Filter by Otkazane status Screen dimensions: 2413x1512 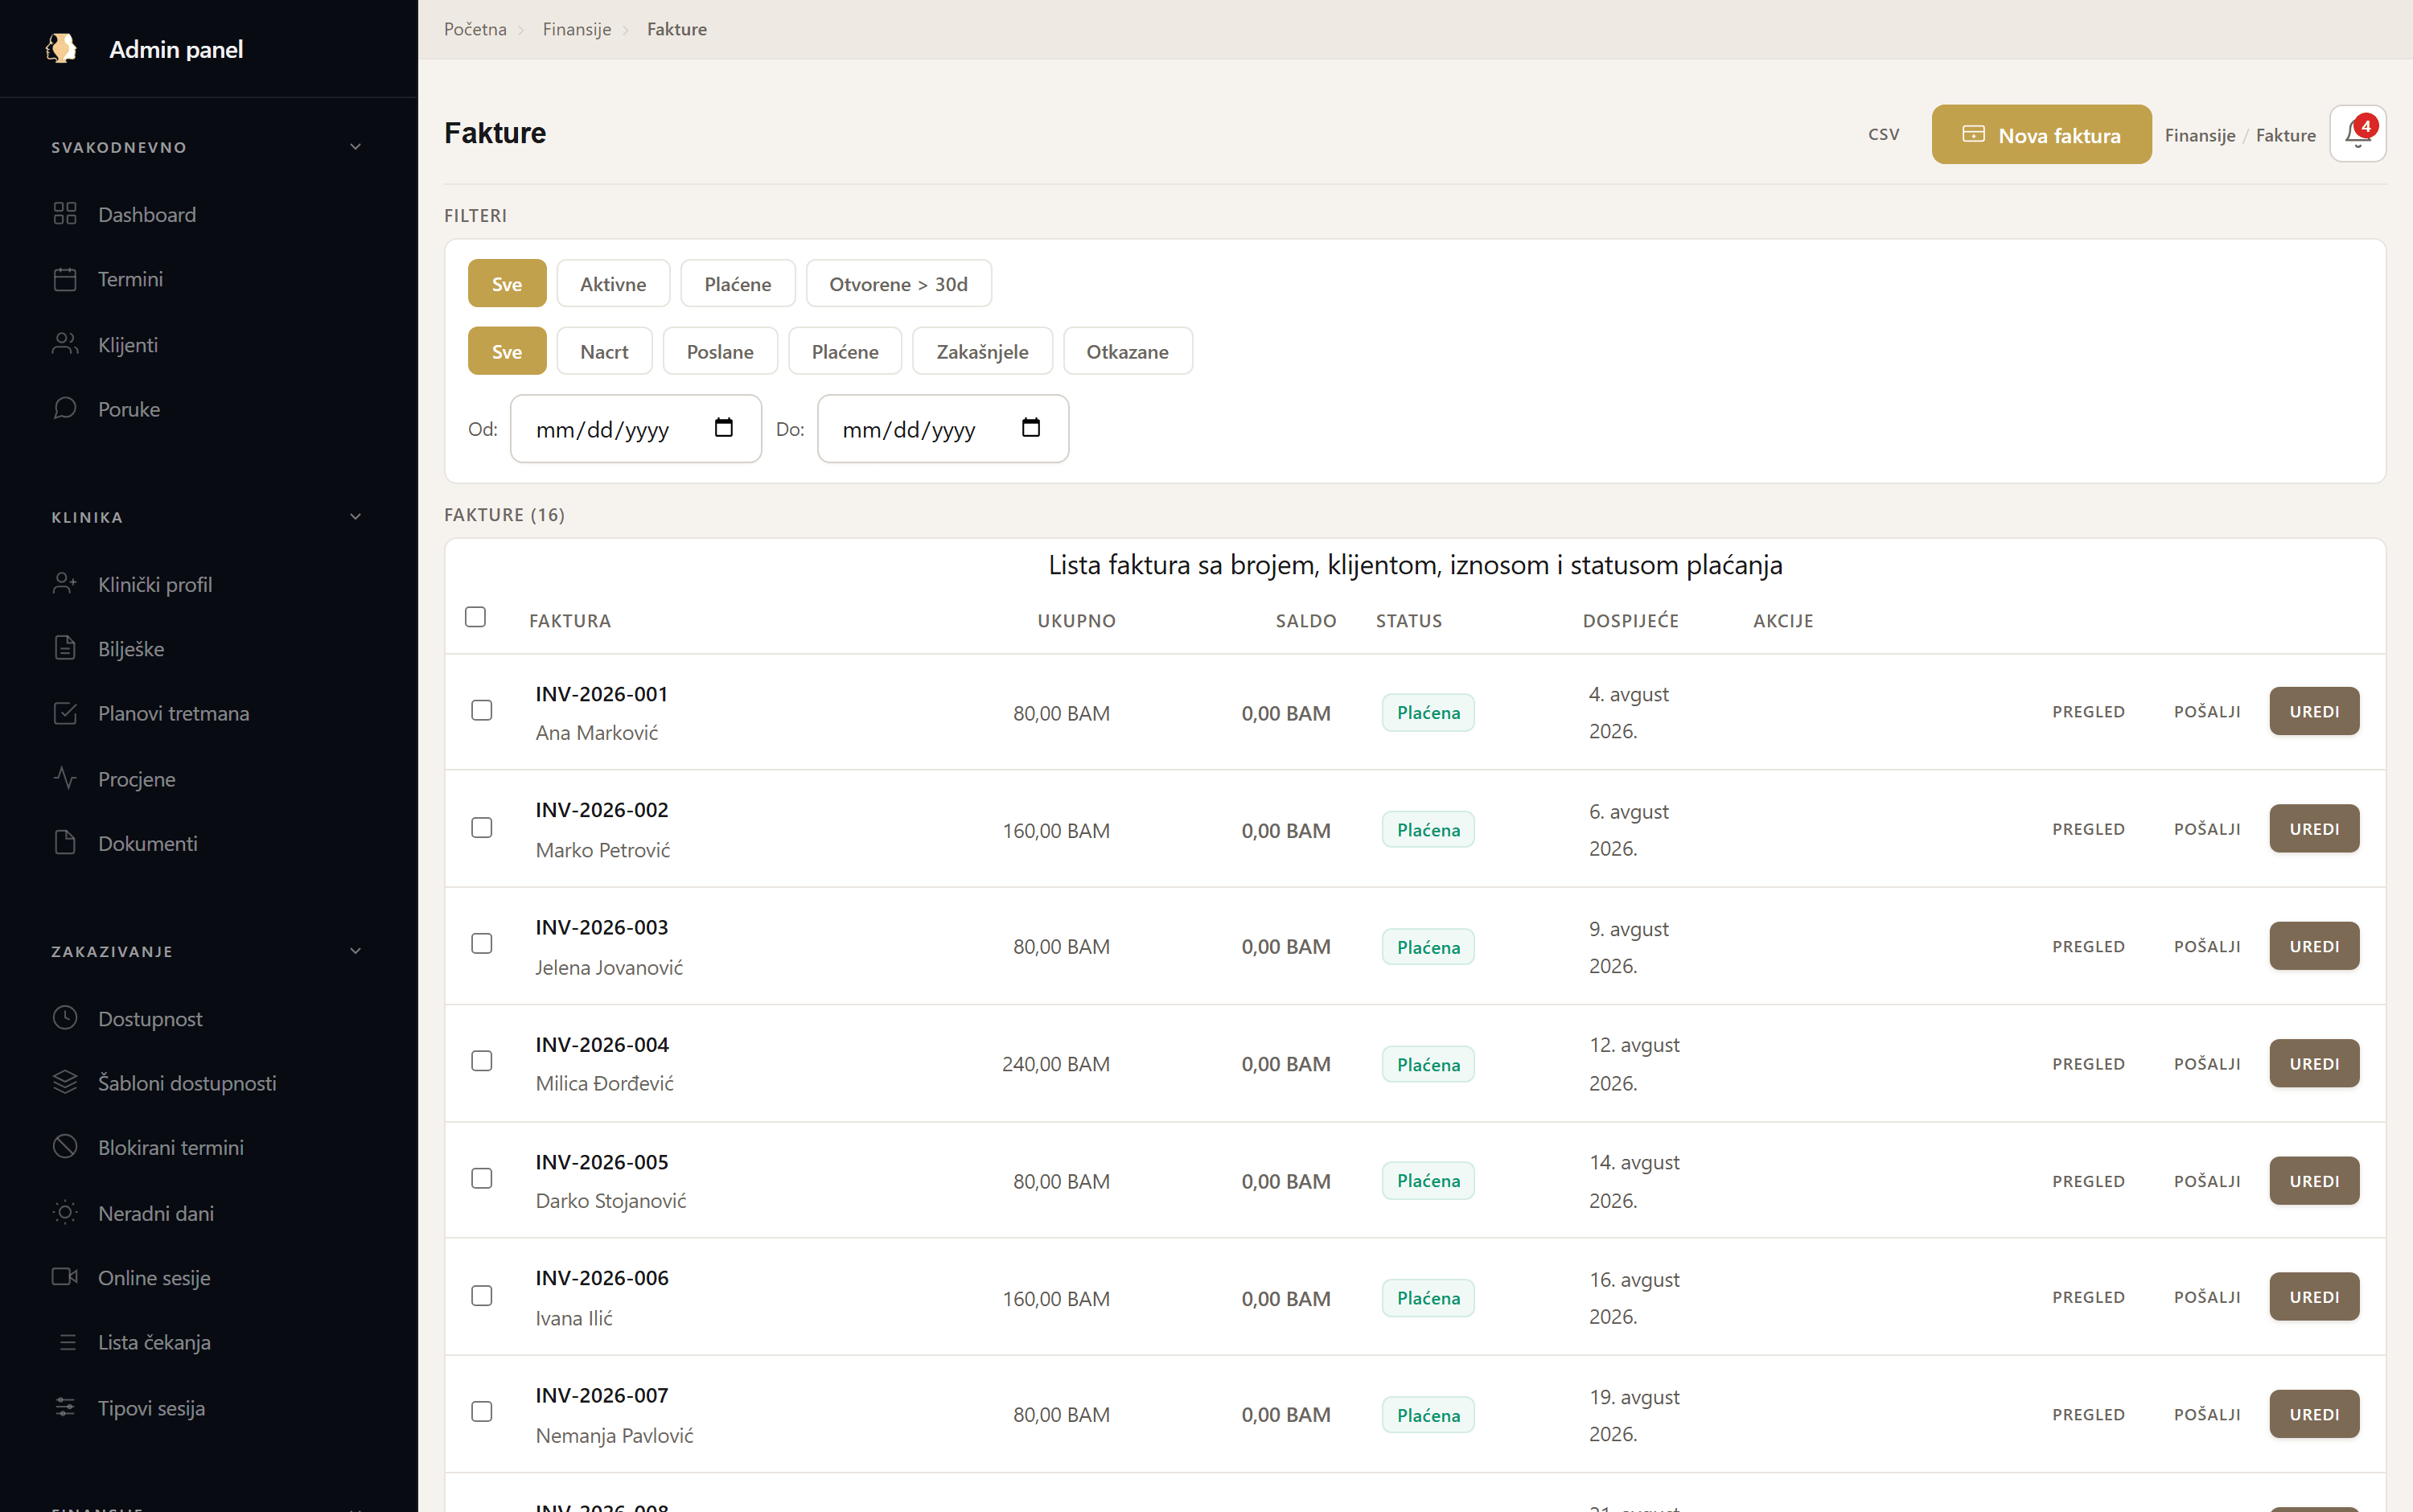pyautogui.click(x=1127, y=351)
